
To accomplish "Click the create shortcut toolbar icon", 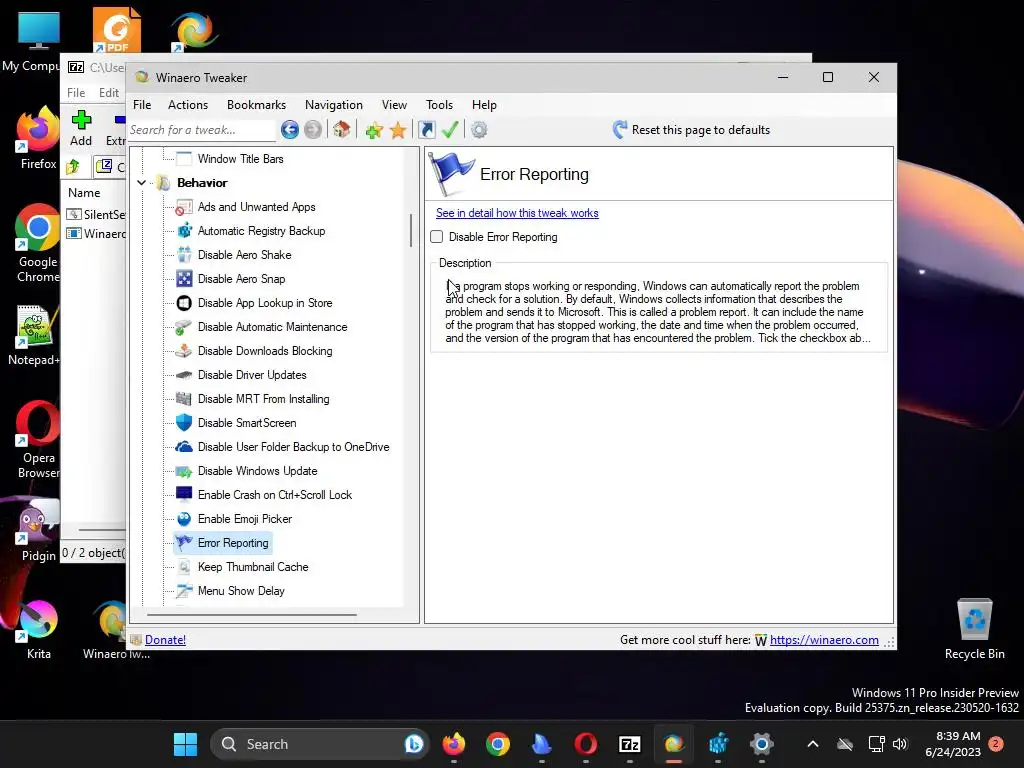I will [x=427, y=130].
